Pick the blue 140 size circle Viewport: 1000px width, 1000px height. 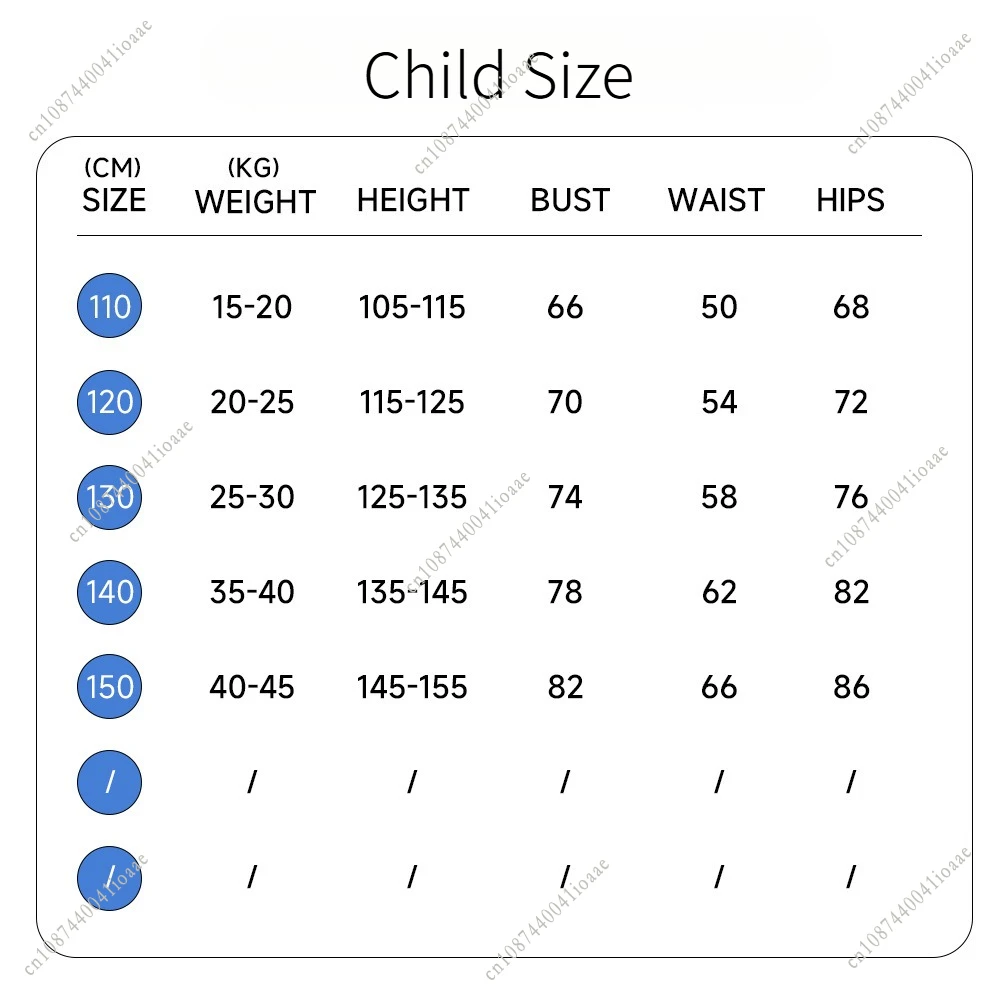coord(109,592)
